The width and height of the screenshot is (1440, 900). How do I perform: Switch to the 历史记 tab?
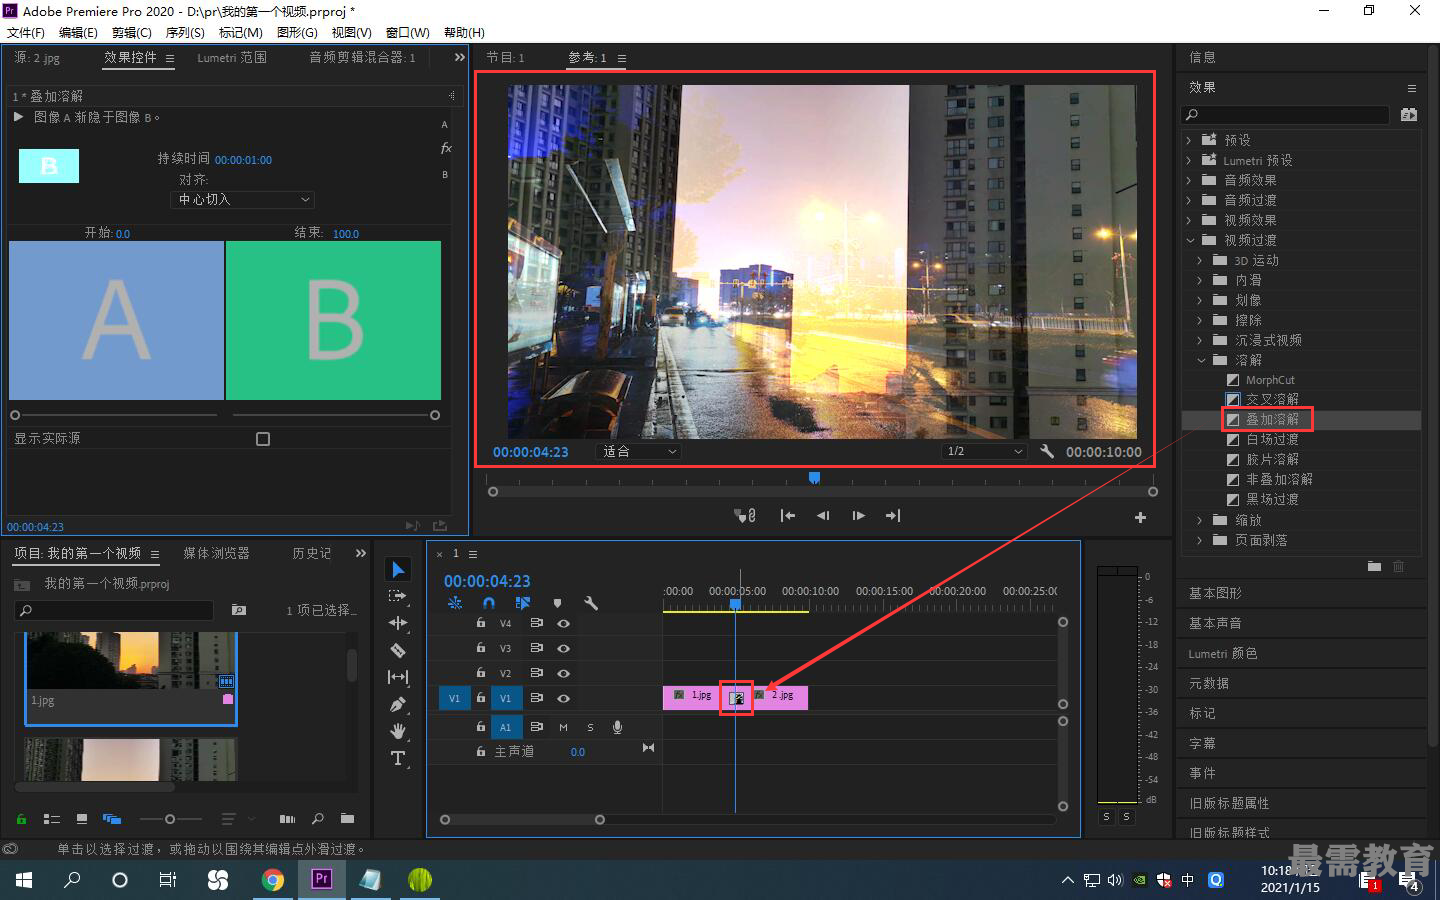[311, 553]
